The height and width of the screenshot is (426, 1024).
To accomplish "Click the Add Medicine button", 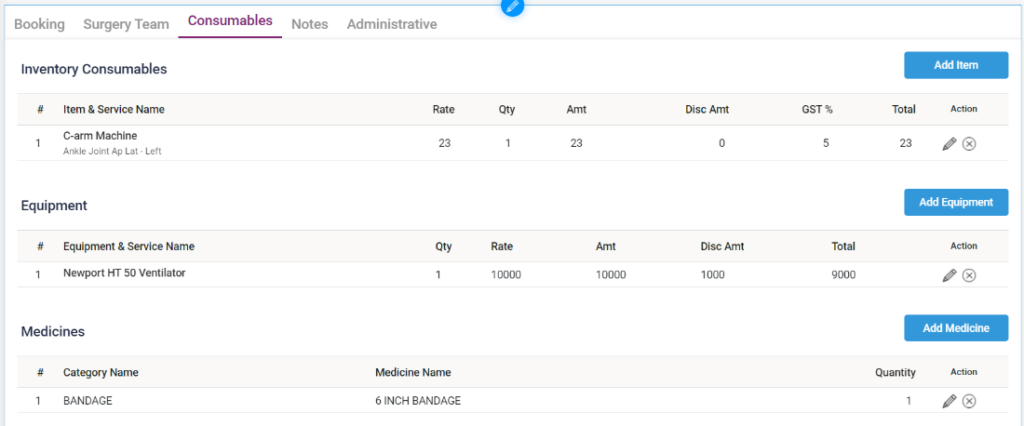I will point(956,328).
